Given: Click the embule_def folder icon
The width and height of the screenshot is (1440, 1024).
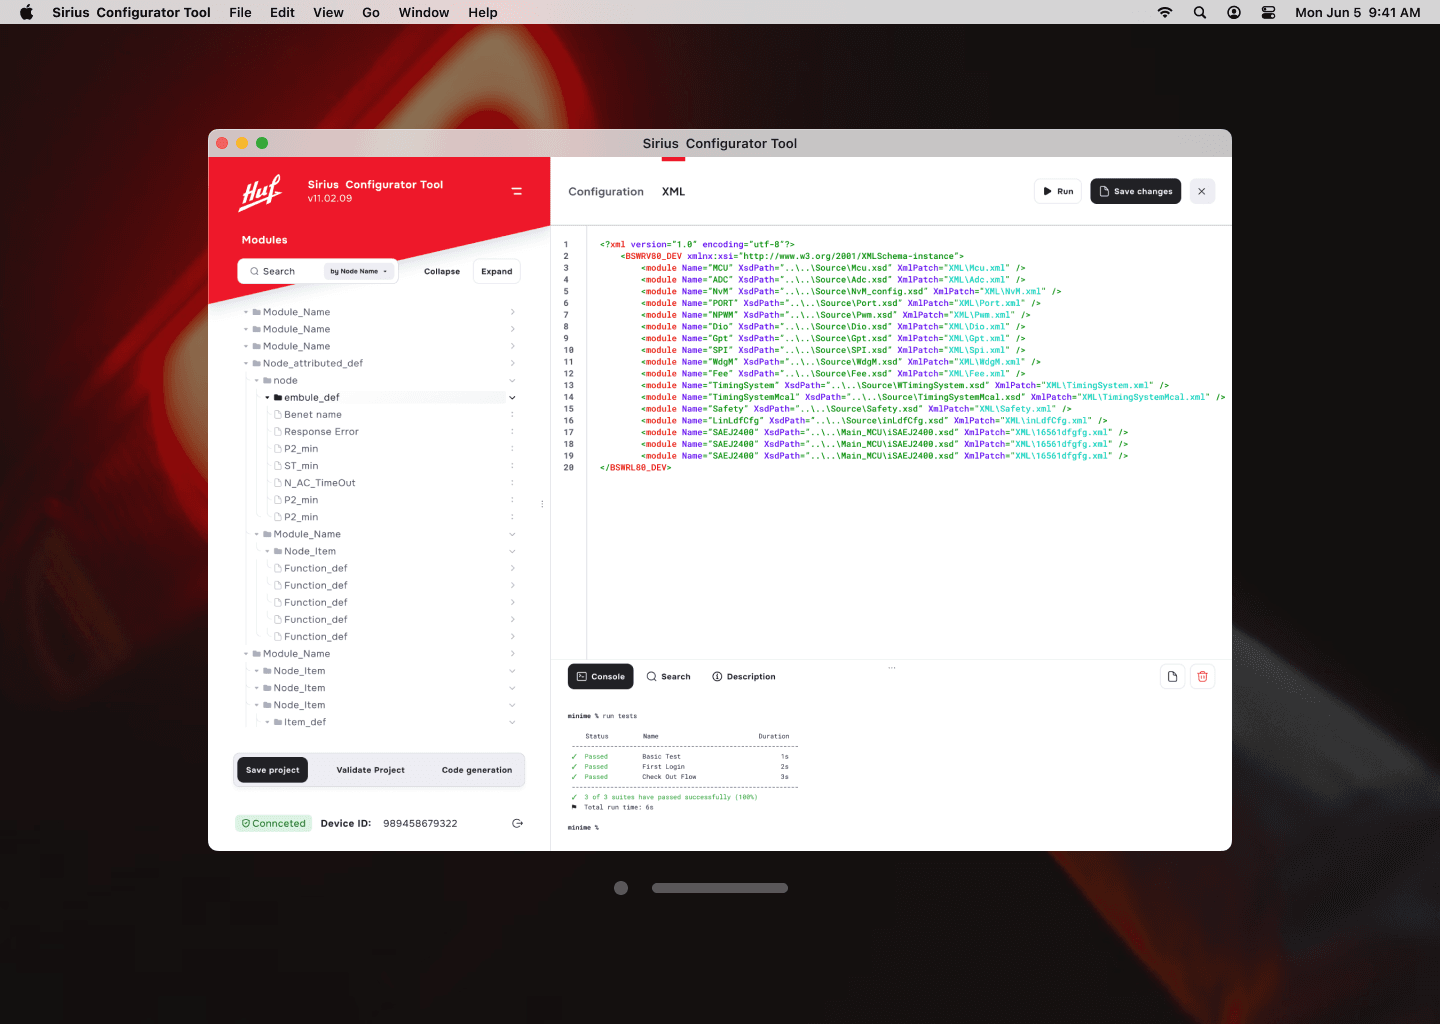Looking at the screenshot, I should click(278, 398).
